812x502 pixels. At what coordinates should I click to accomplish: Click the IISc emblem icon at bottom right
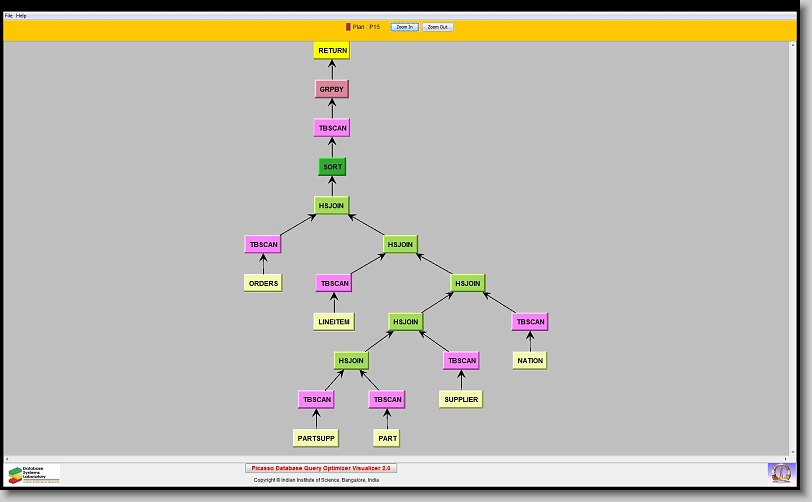779,471
